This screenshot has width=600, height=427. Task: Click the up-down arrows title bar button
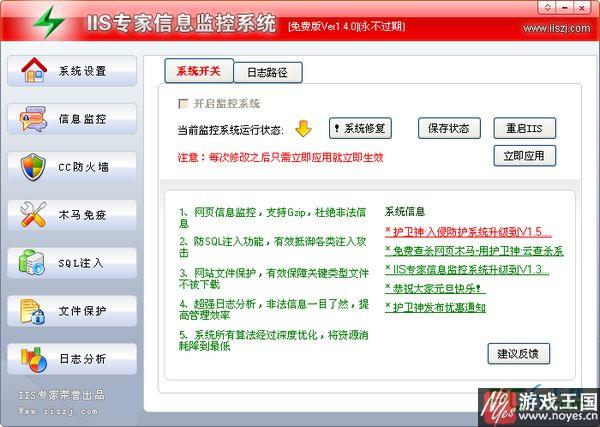pos(548,7)
